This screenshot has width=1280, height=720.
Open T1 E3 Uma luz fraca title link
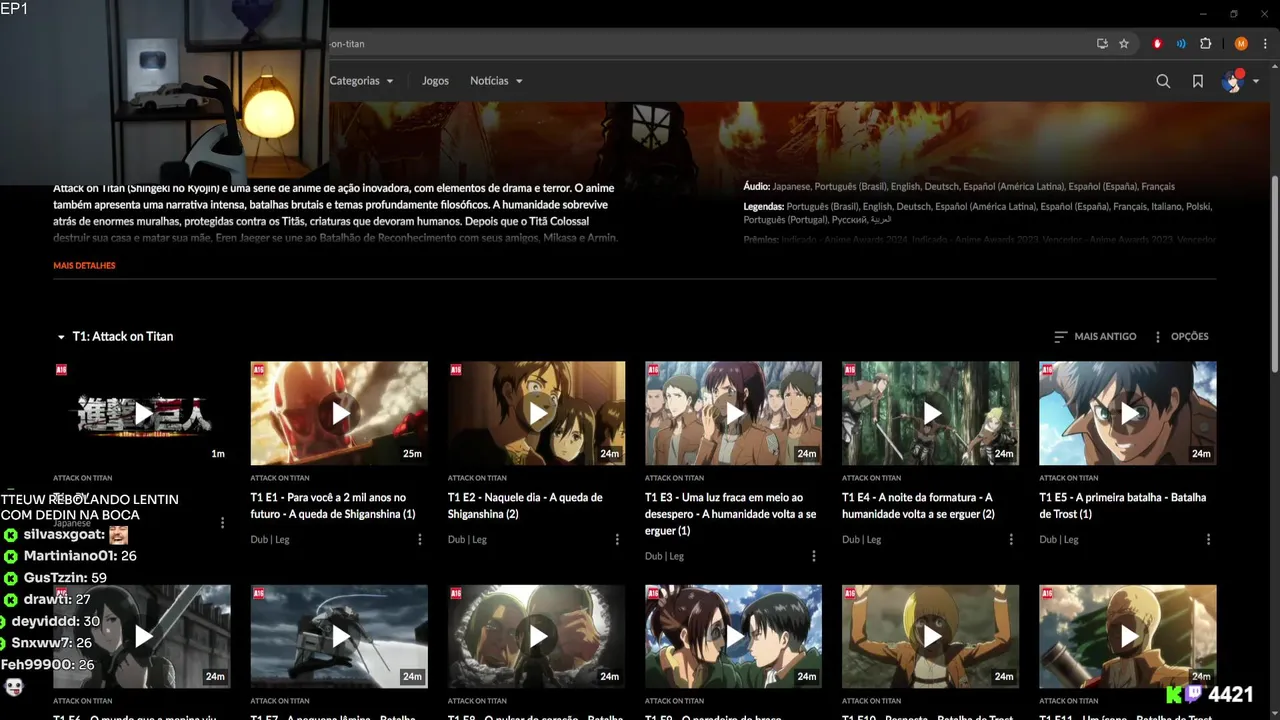point(730,514)
